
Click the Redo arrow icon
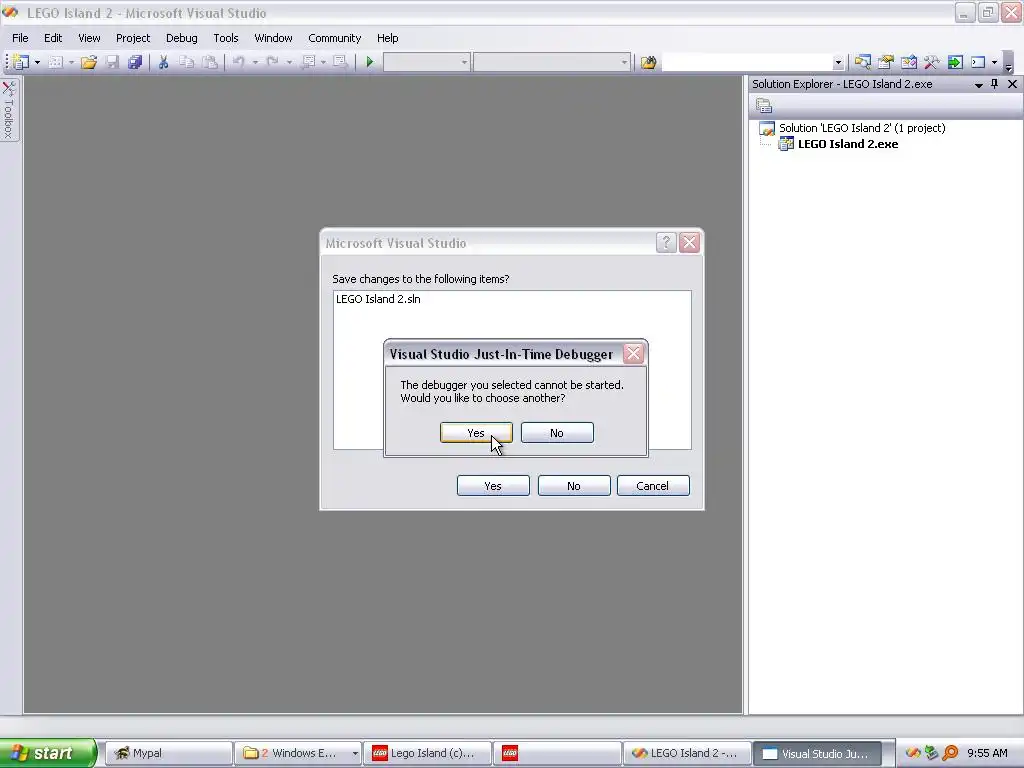tap(272, 62)
